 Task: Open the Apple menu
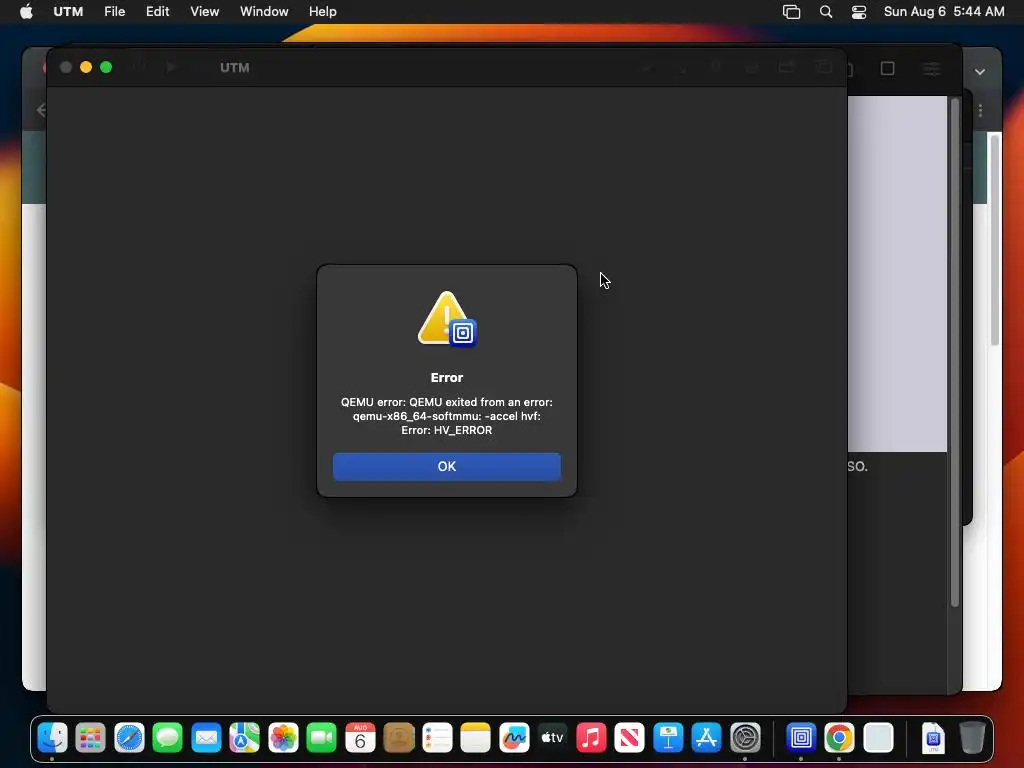[26, 12]
